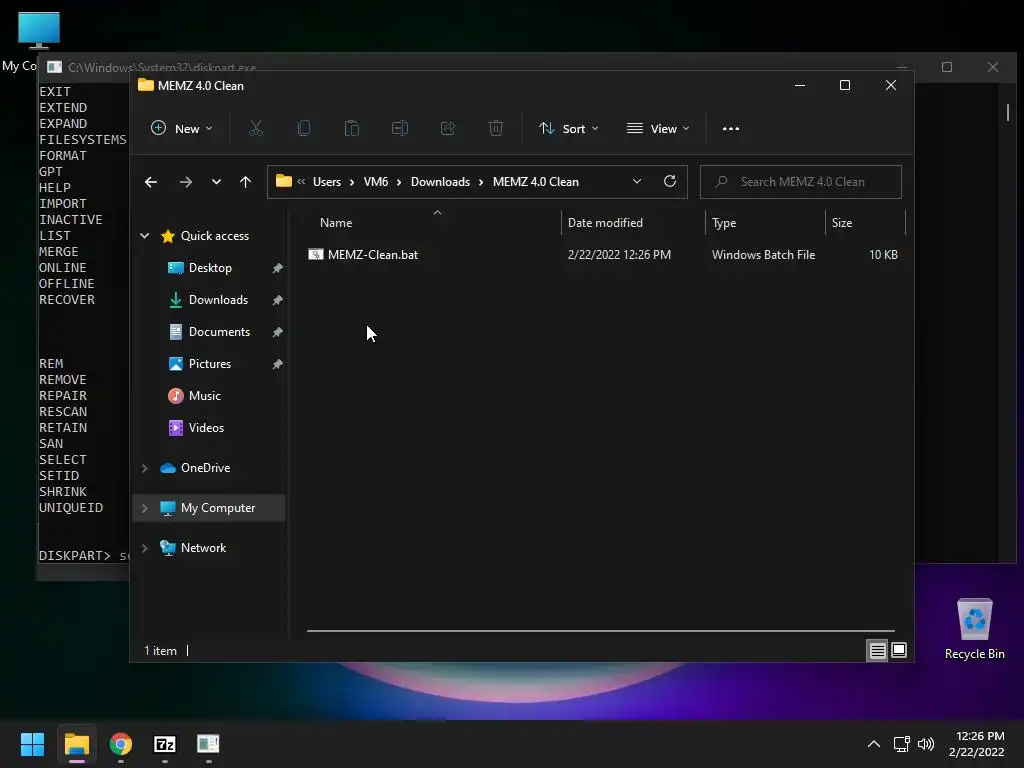Click the Share icon in toolbar
The width and height of the screenshot is (1024, 768).
[448, 129]
